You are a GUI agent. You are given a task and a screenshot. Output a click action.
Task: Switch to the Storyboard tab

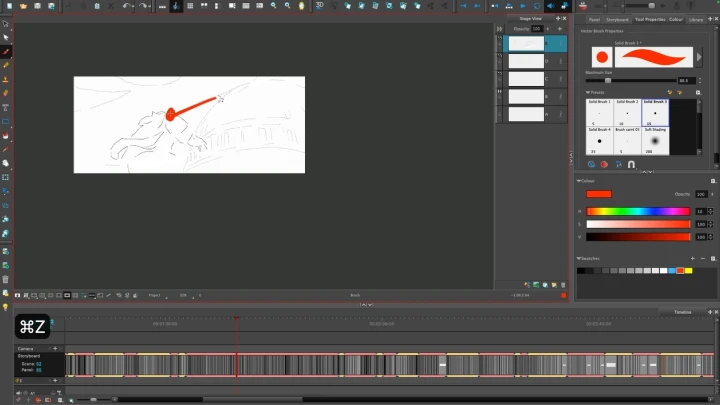(617, 19)
